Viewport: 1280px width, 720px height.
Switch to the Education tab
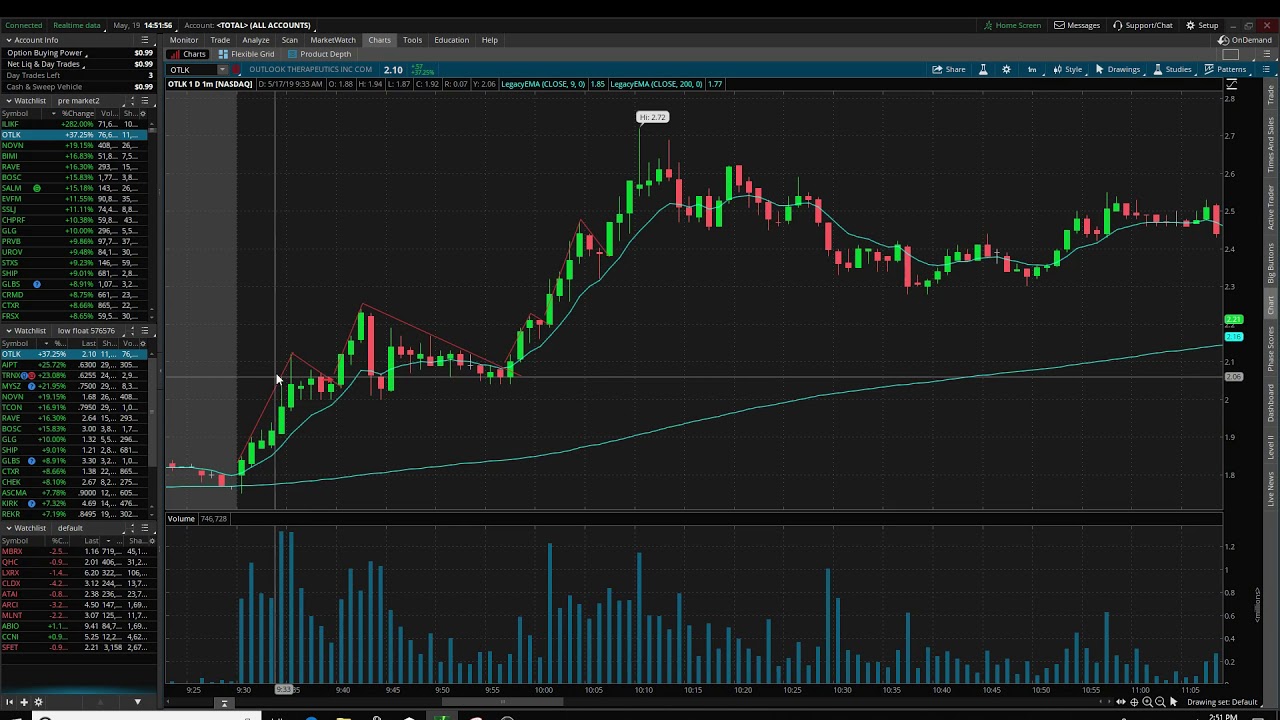click(x=451, y=40)
